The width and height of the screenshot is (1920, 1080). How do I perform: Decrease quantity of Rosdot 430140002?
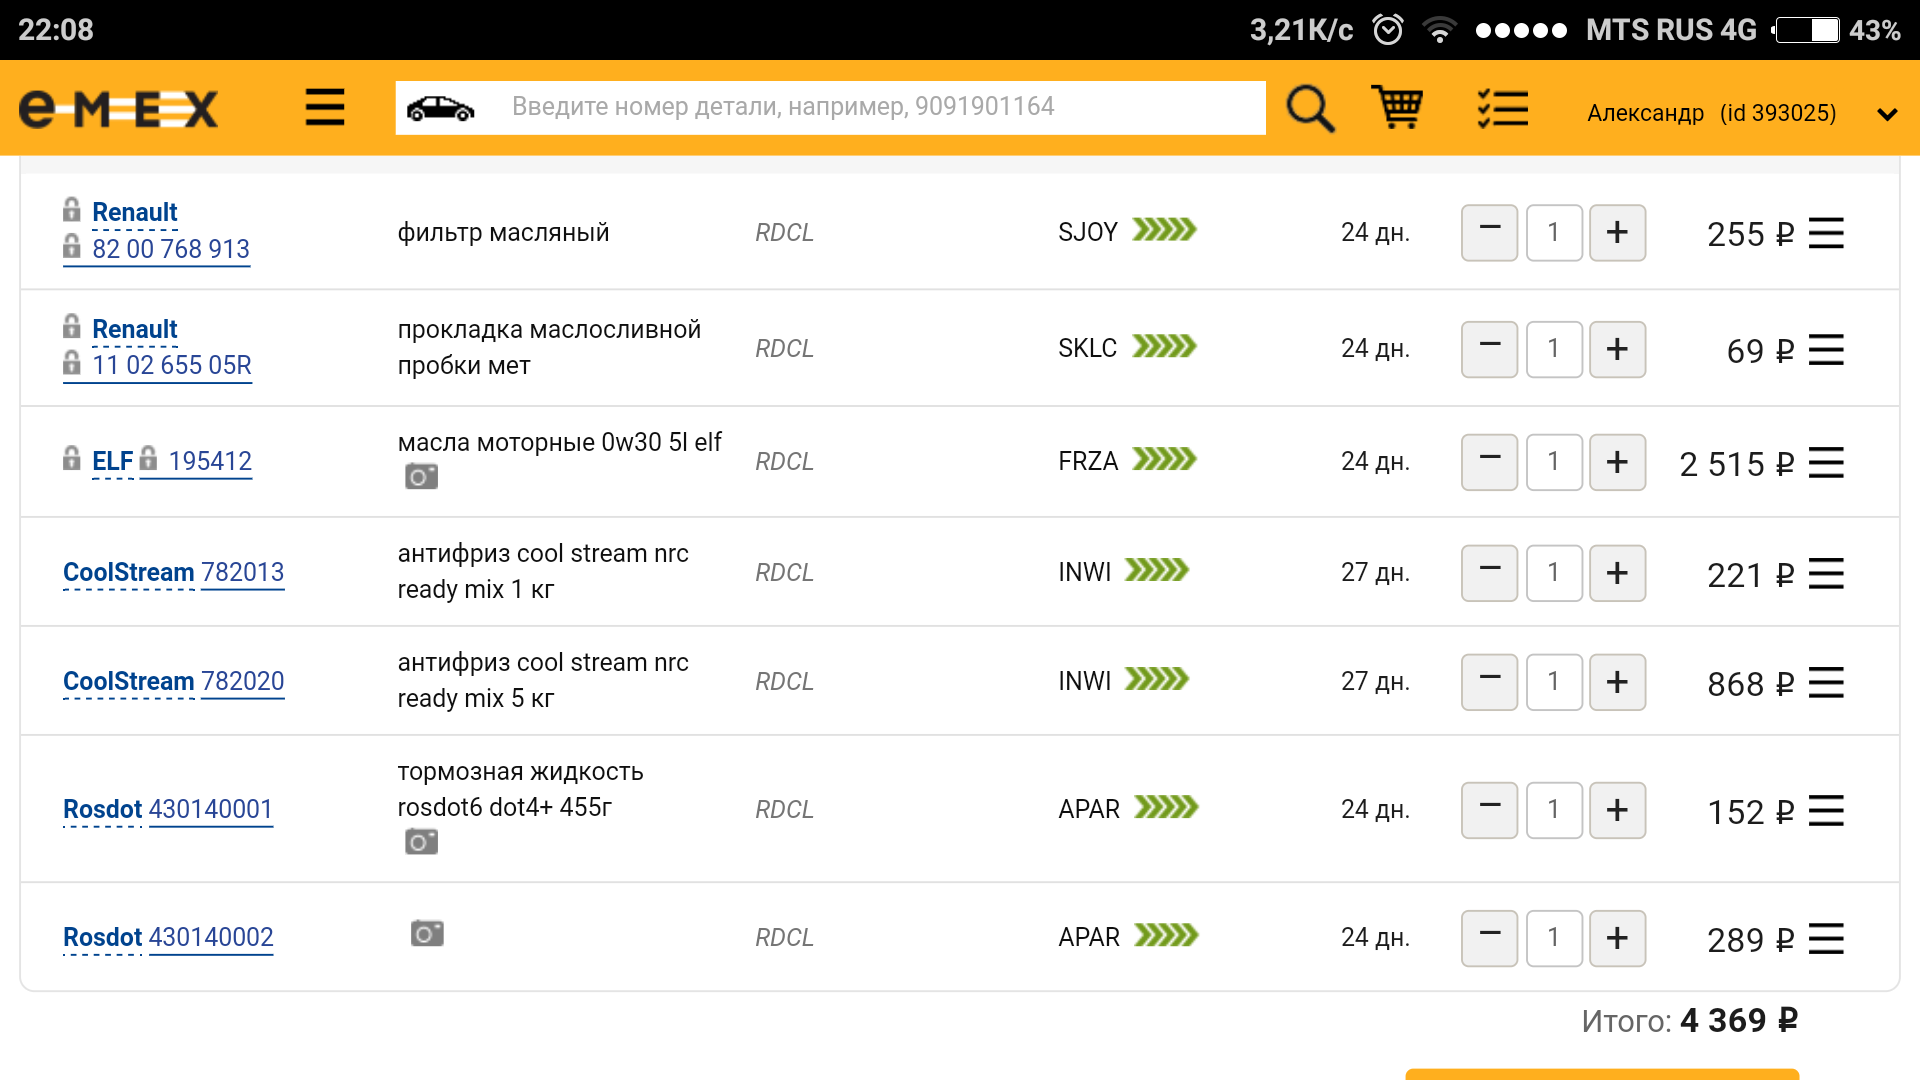coord(1489,938)
